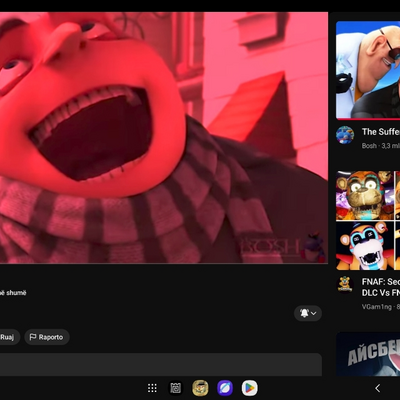The image size is (400, 400).
Task: Click the comment input box
Action: pyautogui.click(x=161, y=365)
